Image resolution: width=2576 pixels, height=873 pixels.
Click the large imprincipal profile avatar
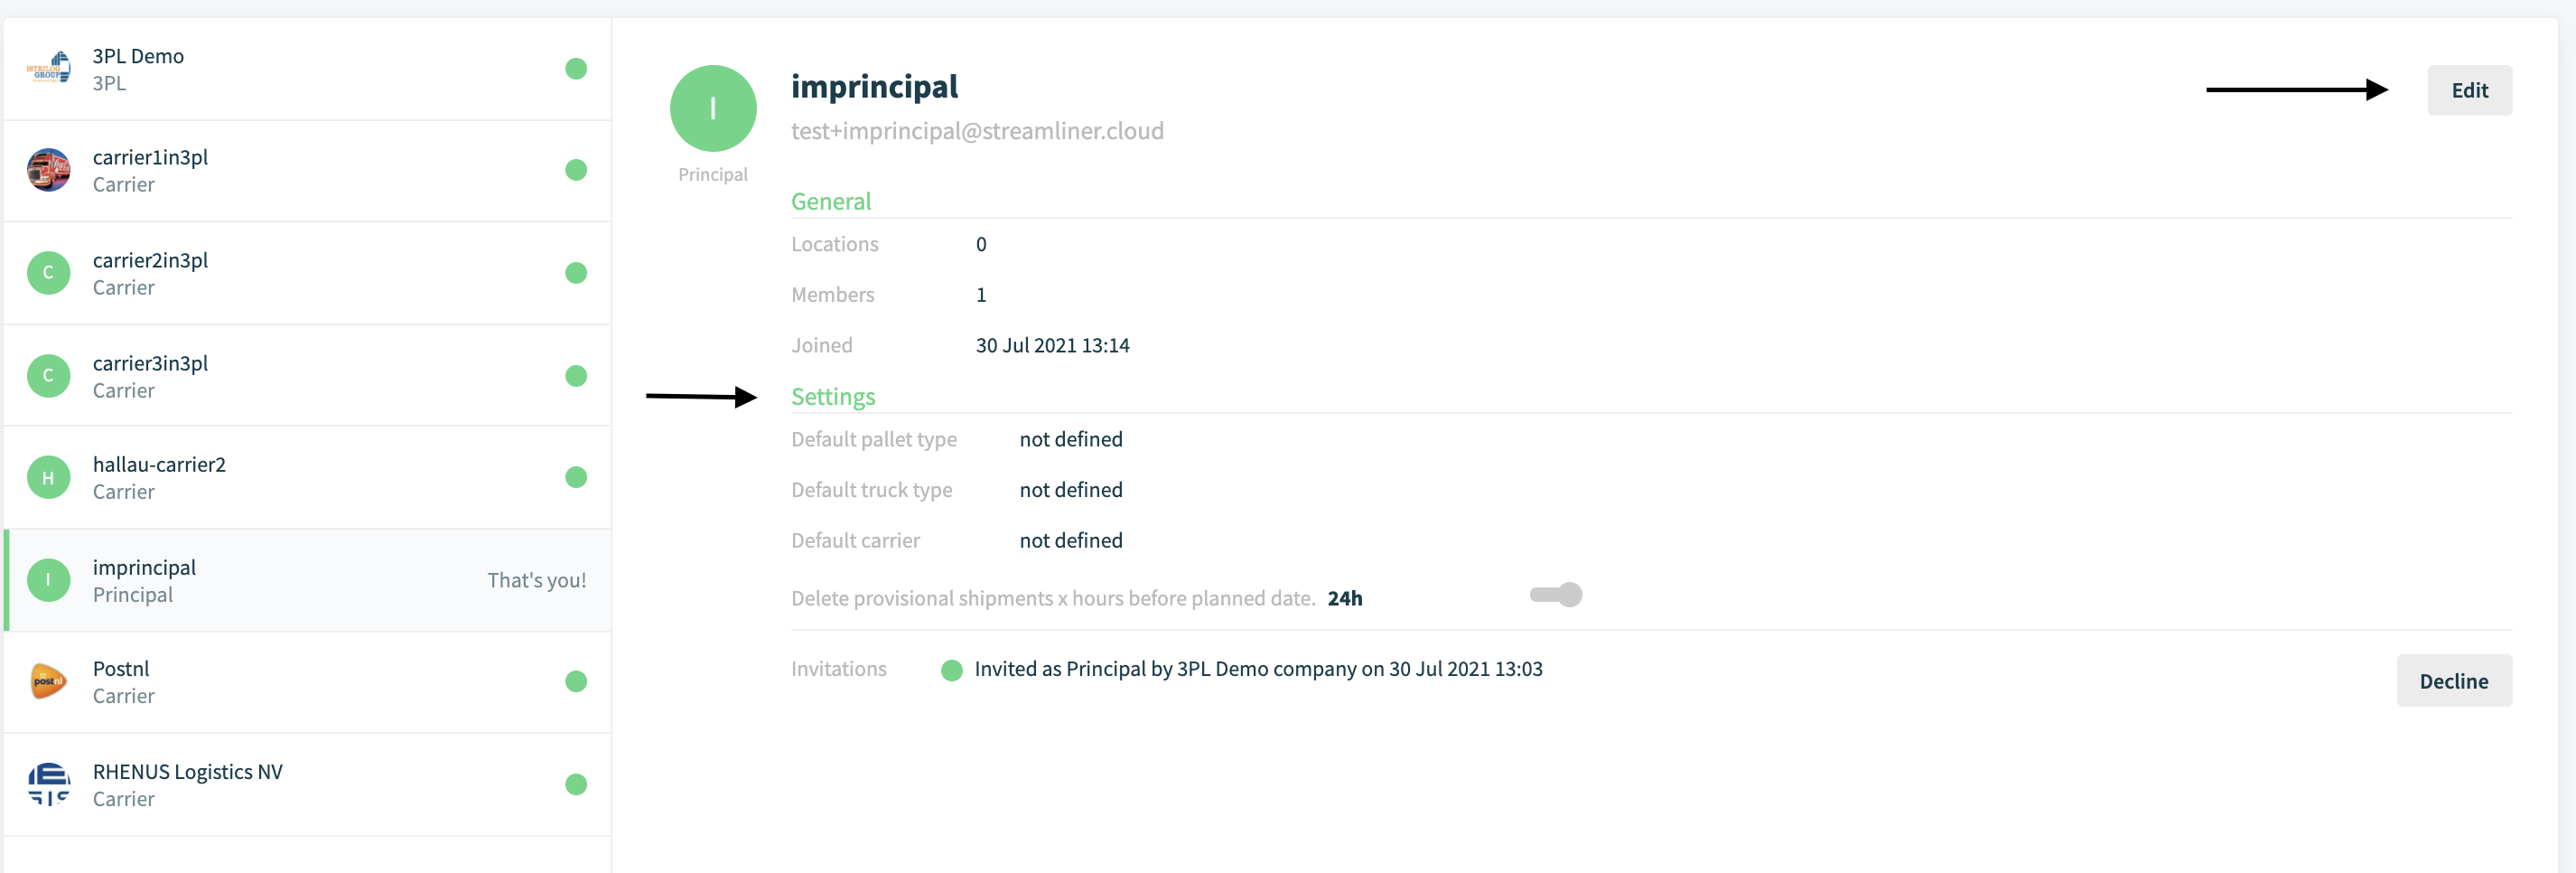click(x=713, y=109)
